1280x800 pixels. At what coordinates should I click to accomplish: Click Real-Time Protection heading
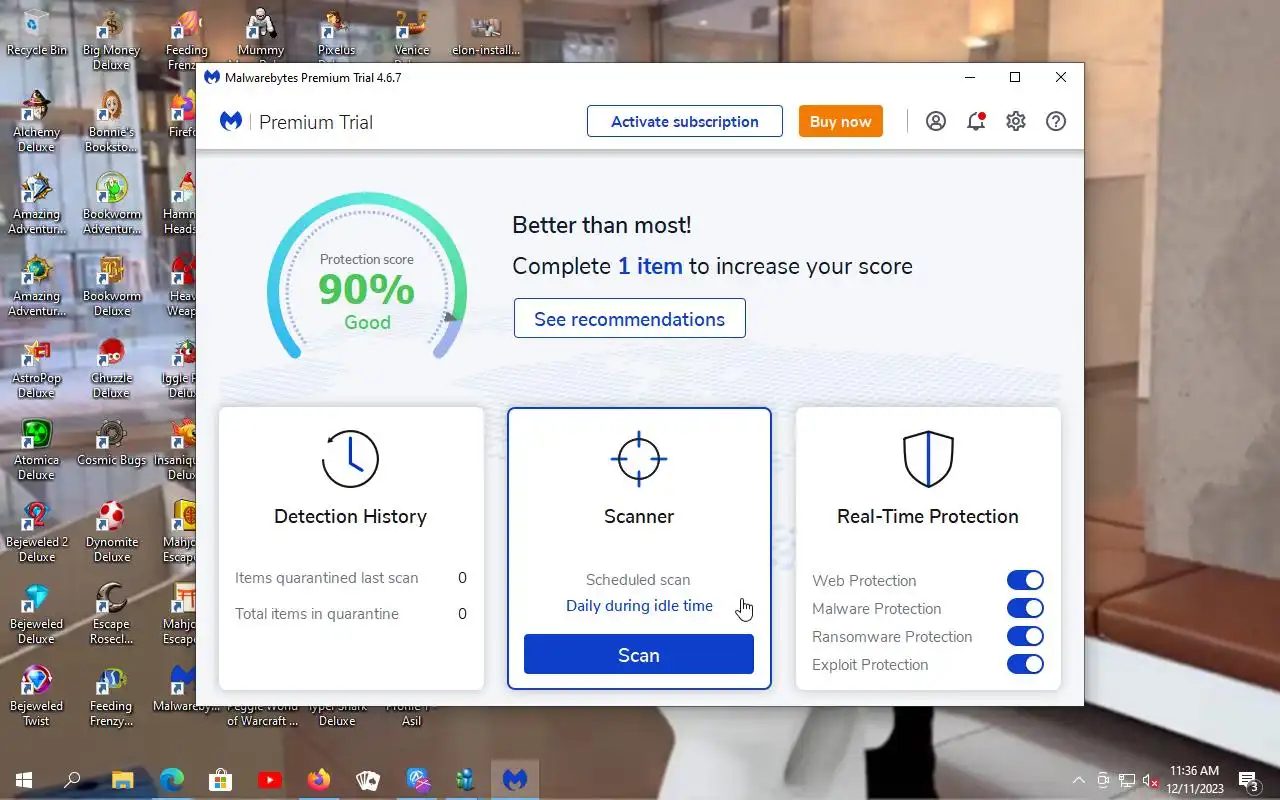pos(928,516)
